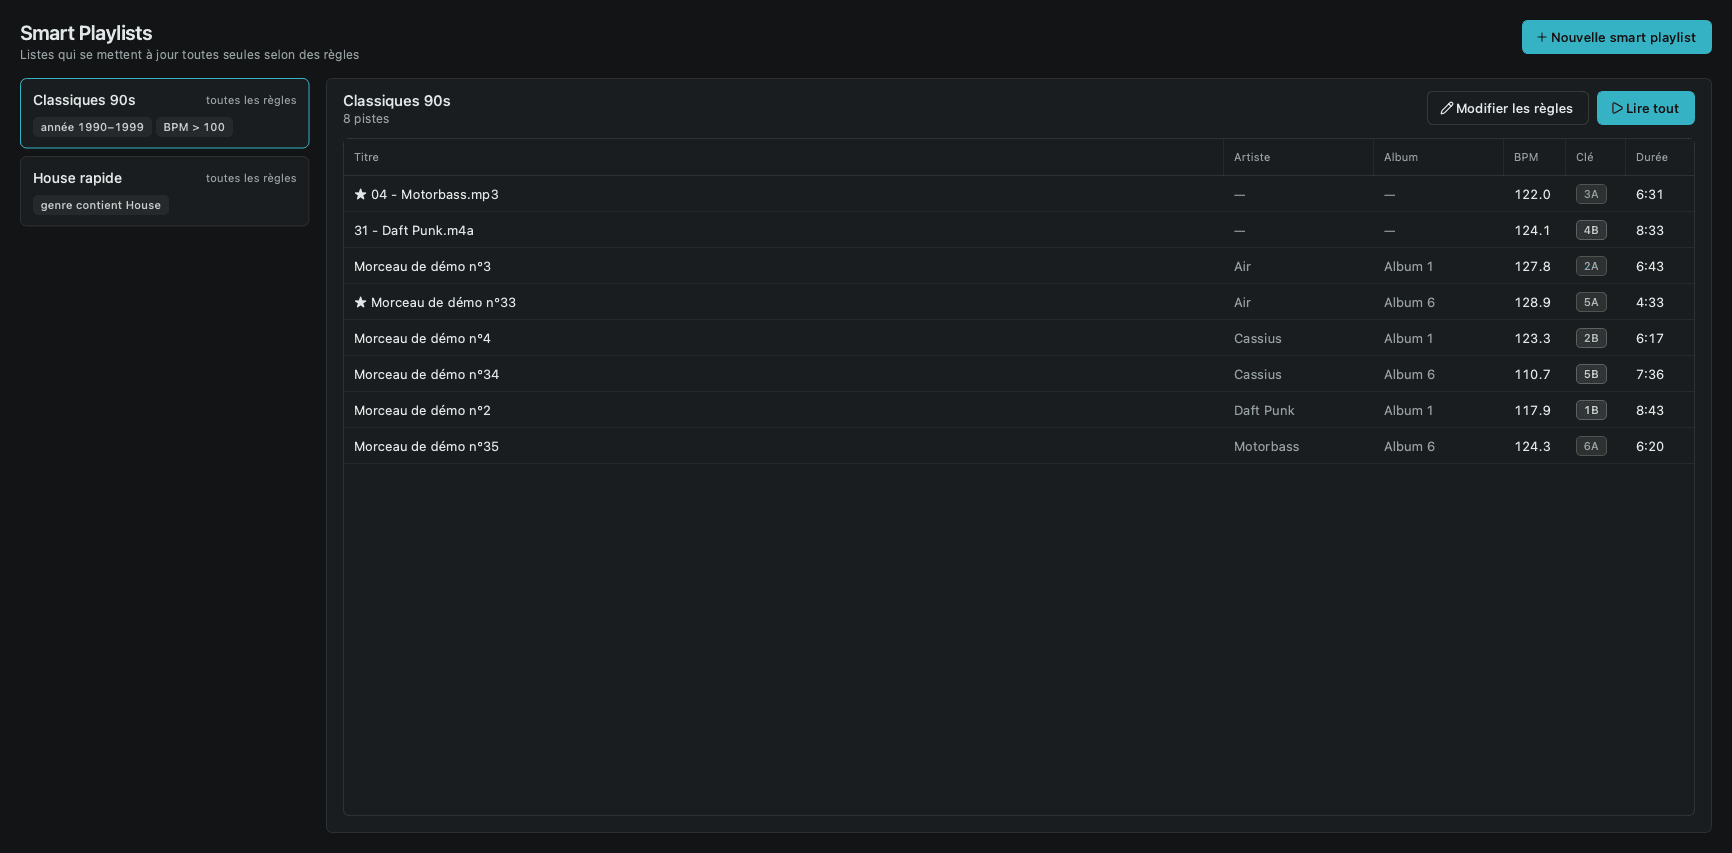Click the 8 pistes count label
This screenshot has width=1732, height=853.
point(366,119)
